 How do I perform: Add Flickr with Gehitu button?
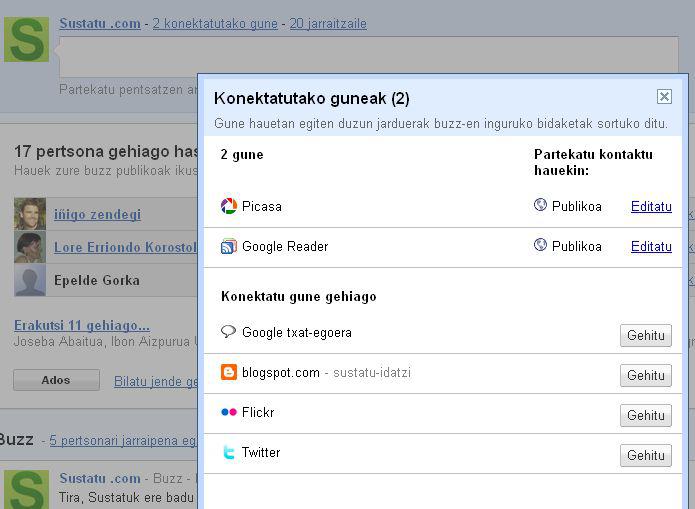pyautogui.click(x=645, y=415)
